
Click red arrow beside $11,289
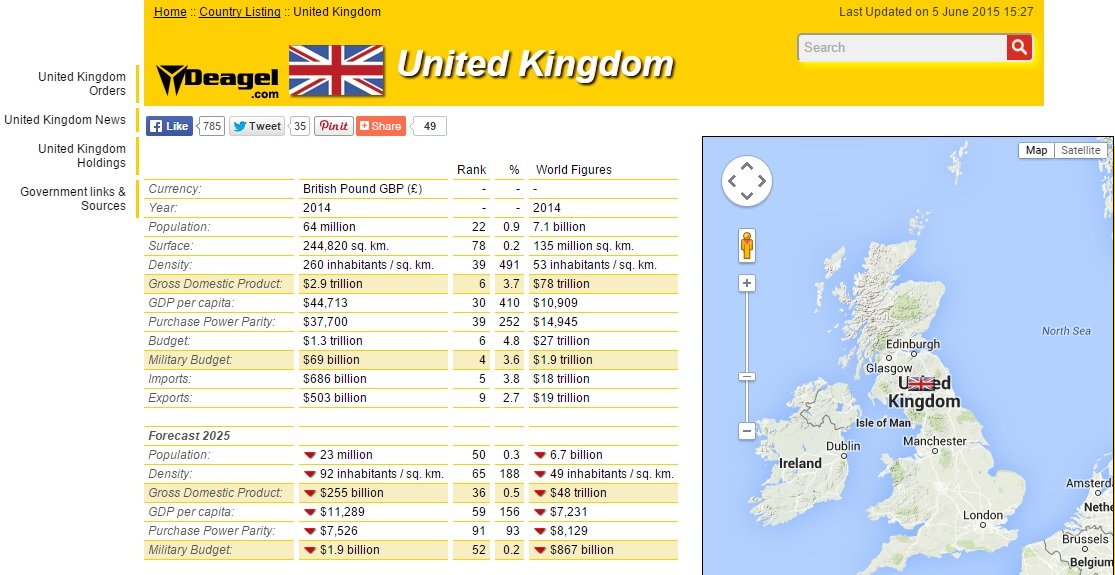309,512
